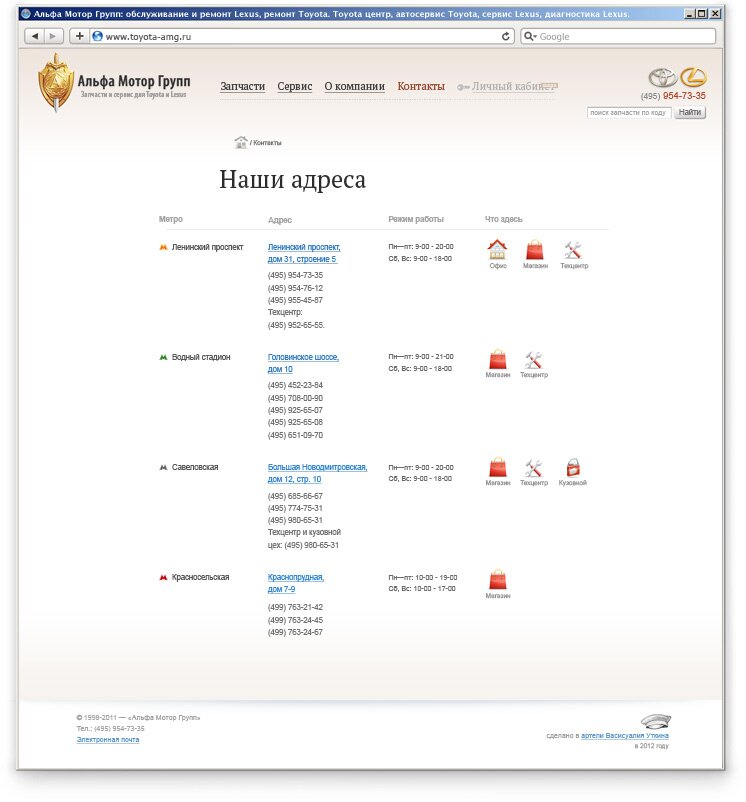Reload the page with the refresh icon
The width and height of the screenshot is (746, 802).
(505, 36)
